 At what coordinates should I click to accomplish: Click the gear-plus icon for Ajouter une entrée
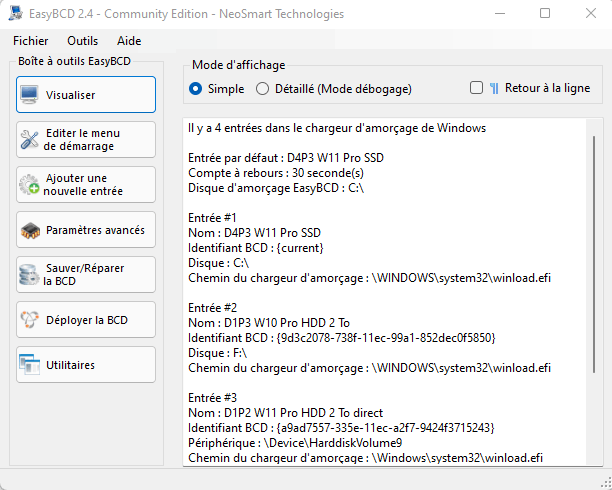click(29, 185)
